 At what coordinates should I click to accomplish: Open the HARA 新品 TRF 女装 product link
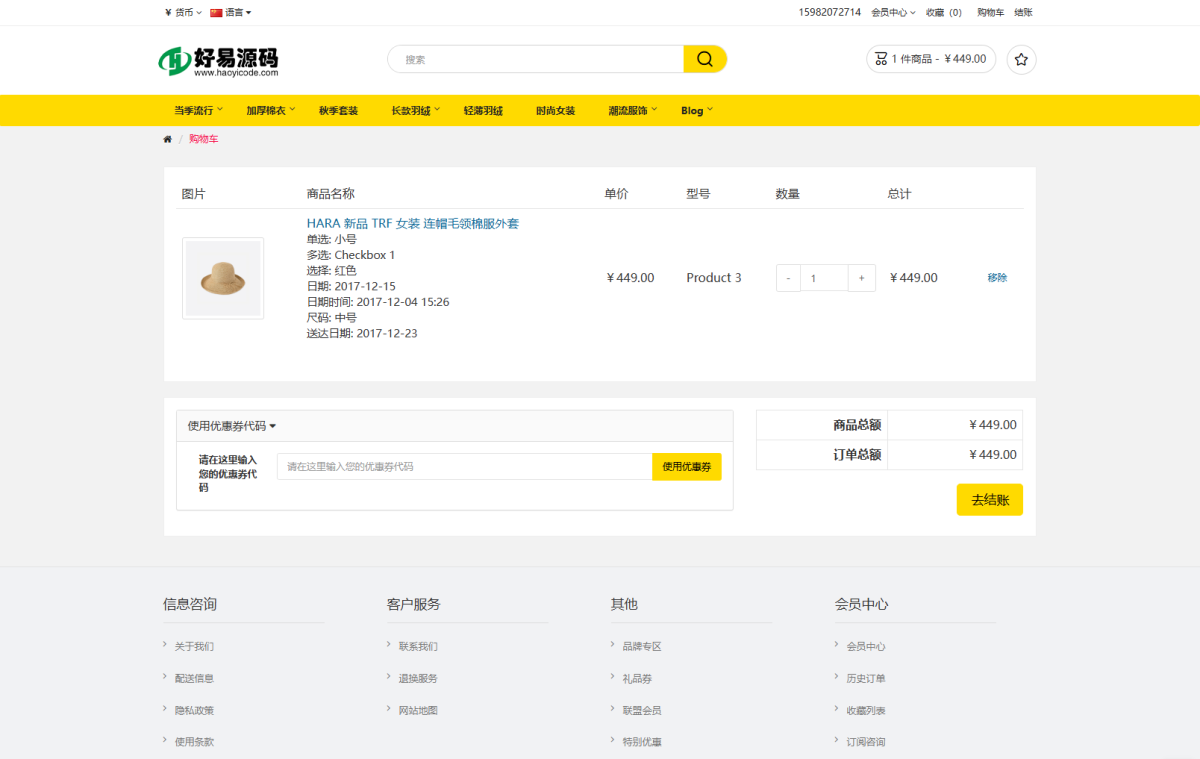point(413,224)
